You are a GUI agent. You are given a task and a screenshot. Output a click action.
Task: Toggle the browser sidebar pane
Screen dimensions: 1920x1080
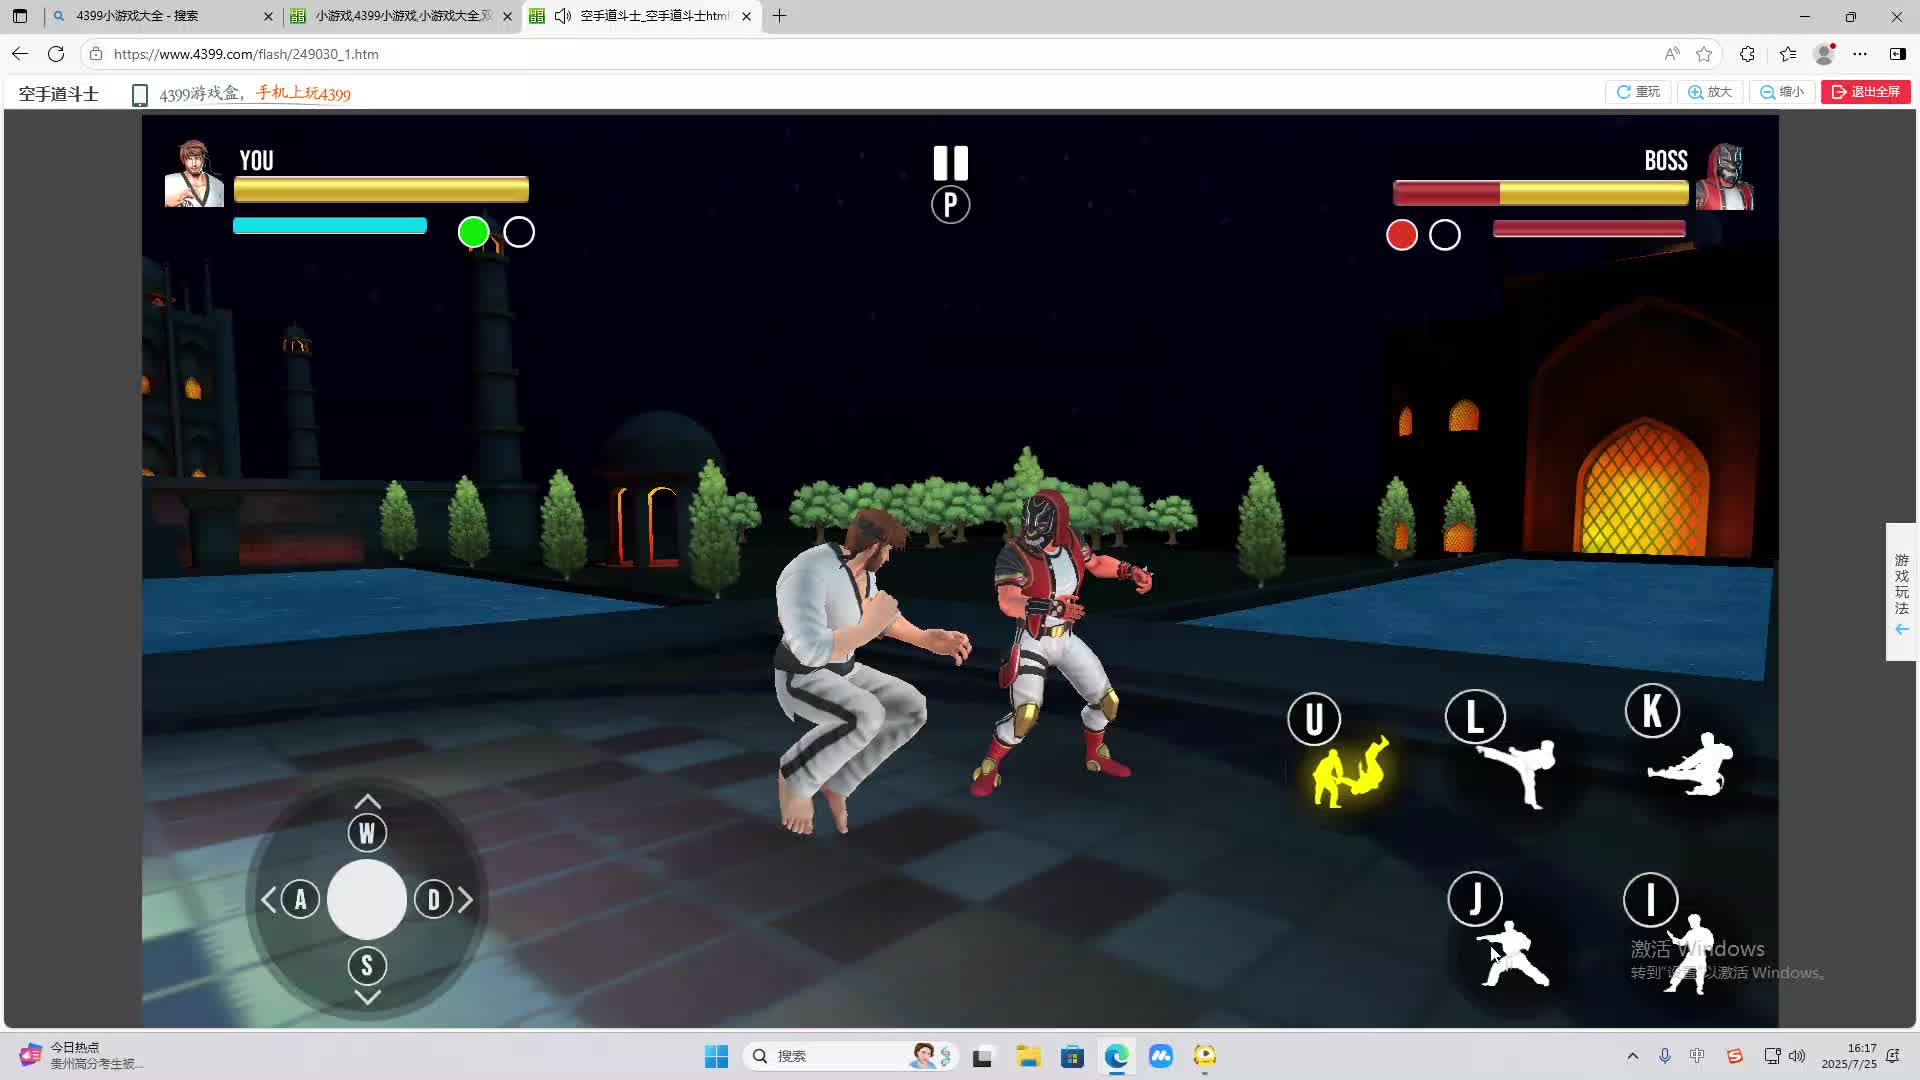click(1897, 54)
